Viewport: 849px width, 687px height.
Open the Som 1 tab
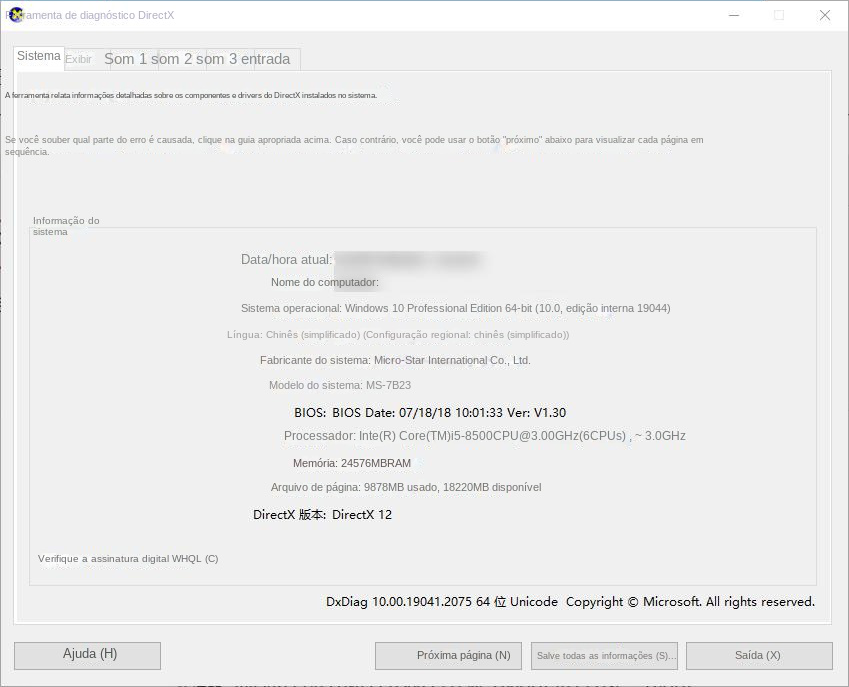(126, 59)
